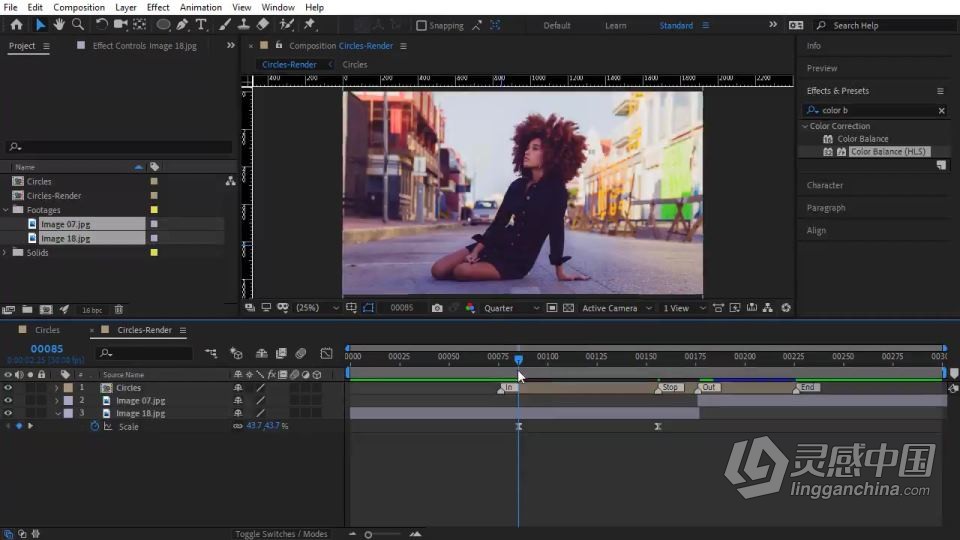Image resolution: width=960 pixels, height=540 pixels.
Task: Switch to the Default workspace
Action: pyautogui.click(x=557, y=26)
